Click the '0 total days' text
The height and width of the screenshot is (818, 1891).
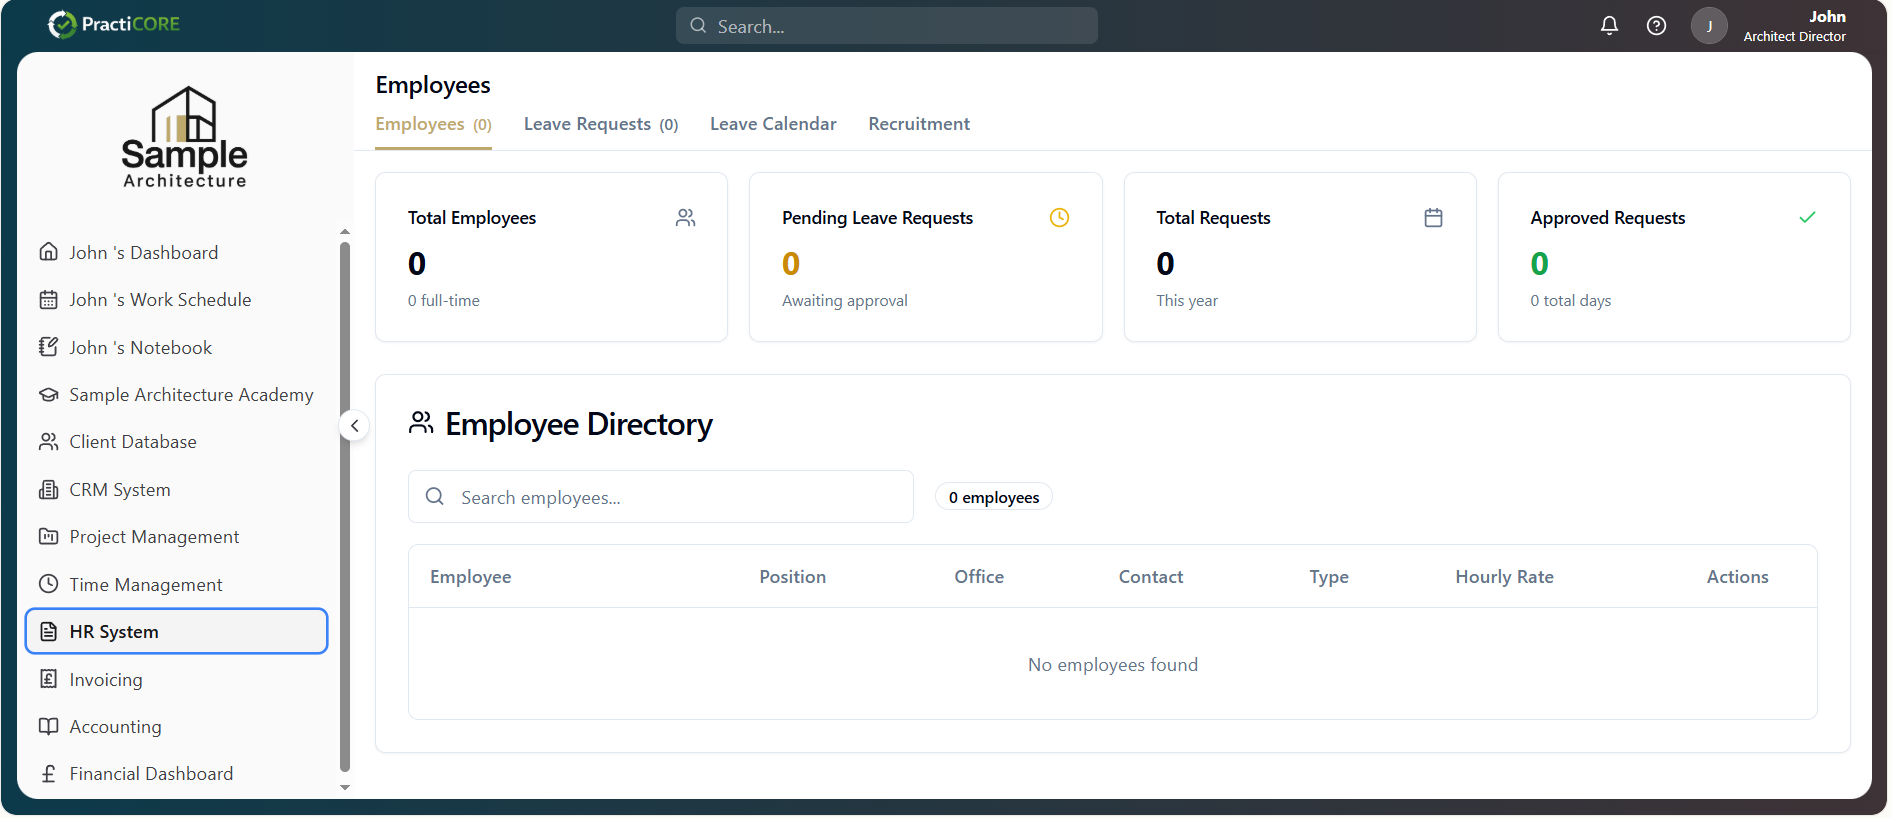pyautogui.click(x=1571, y=301)
